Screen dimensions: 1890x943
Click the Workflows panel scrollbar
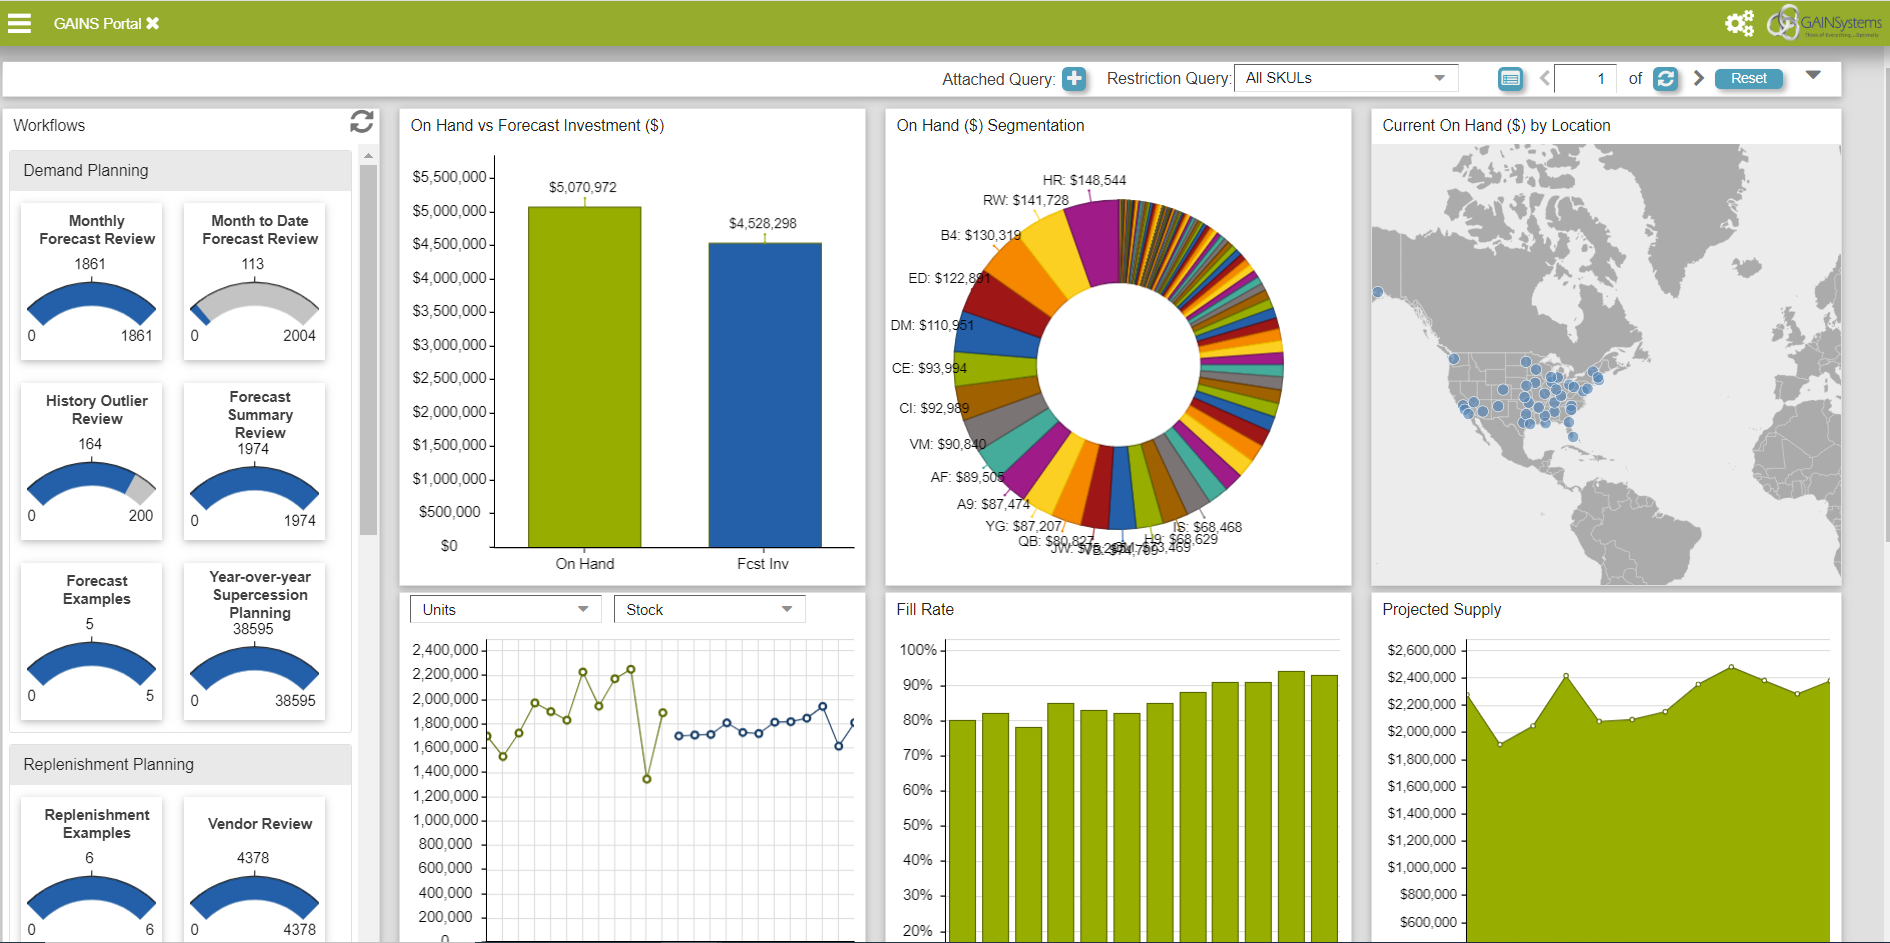(368, 350)
